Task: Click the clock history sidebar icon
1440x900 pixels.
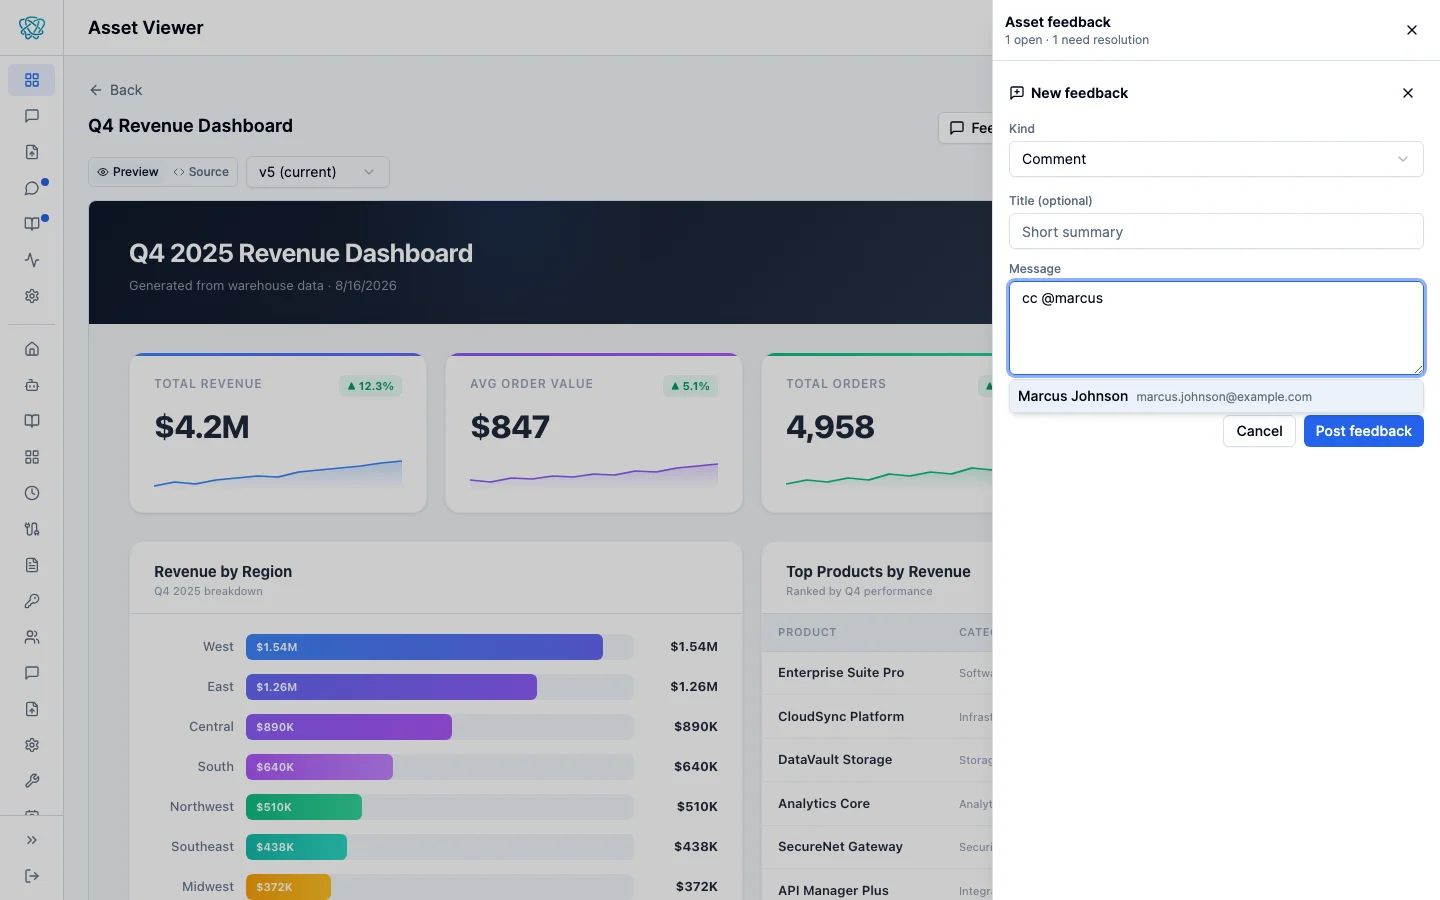Action: [32, 493]
